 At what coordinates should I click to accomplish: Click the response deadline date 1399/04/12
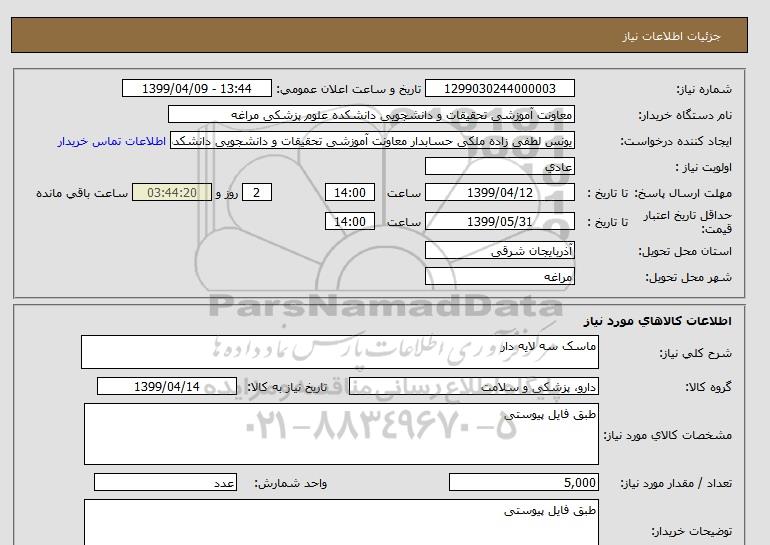pos(500,192)
